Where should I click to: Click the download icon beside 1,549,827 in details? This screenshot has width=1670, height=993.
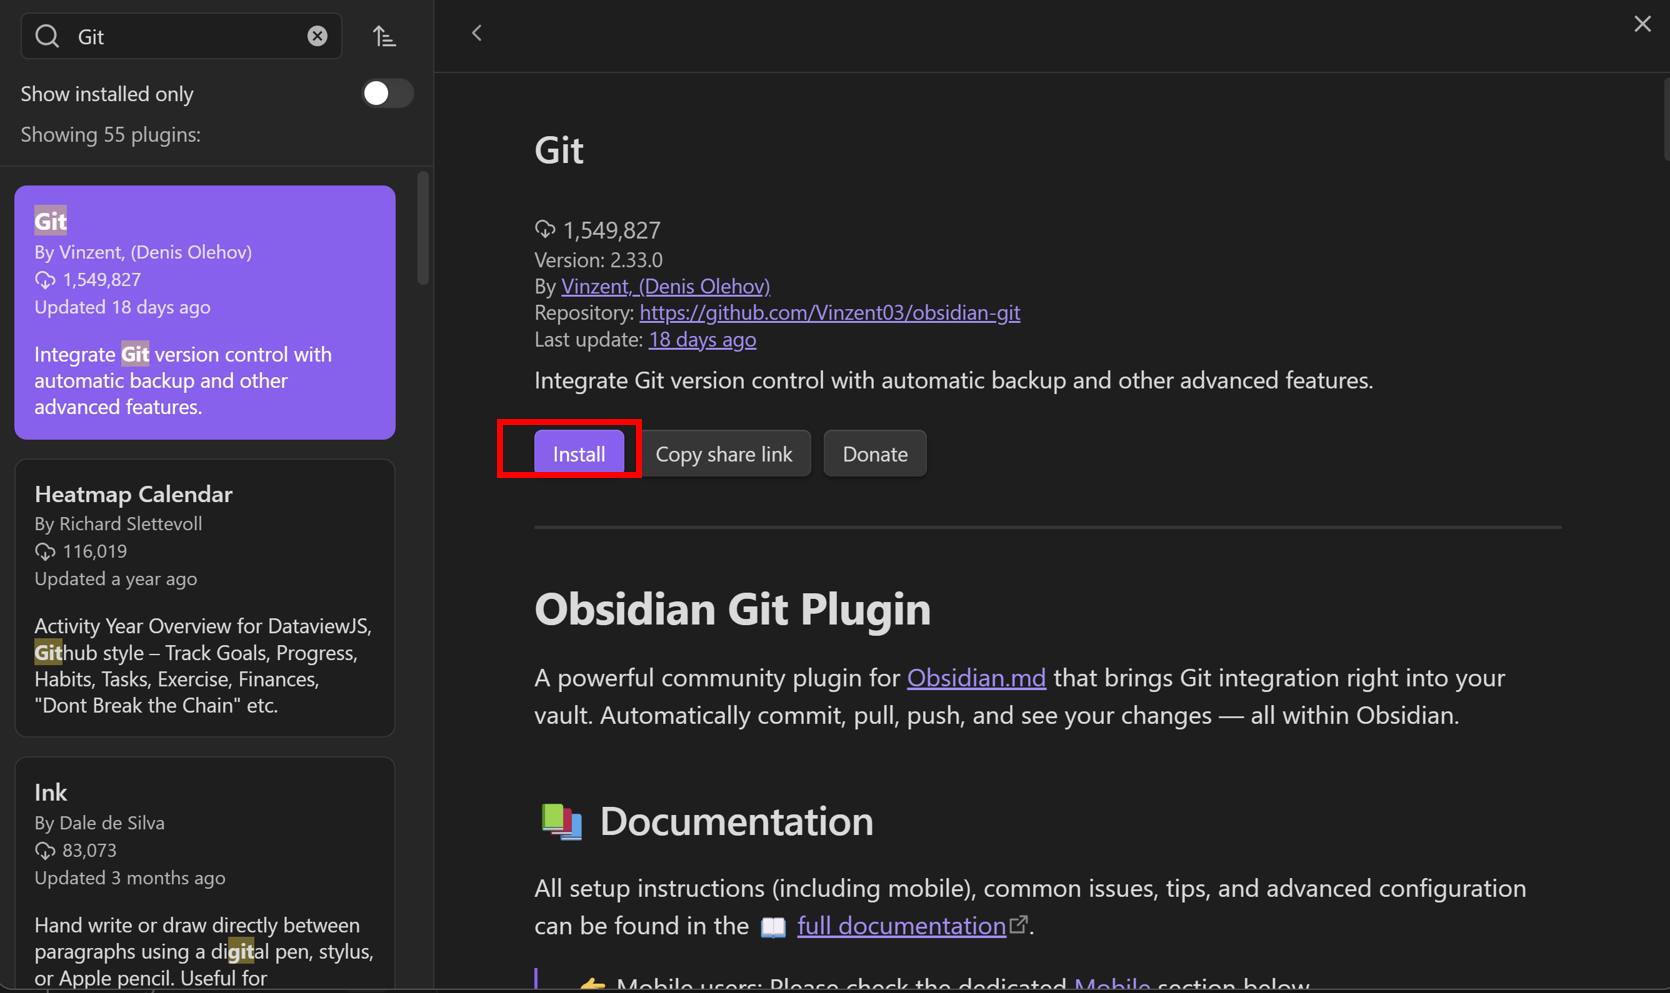(x=545, y=229)
